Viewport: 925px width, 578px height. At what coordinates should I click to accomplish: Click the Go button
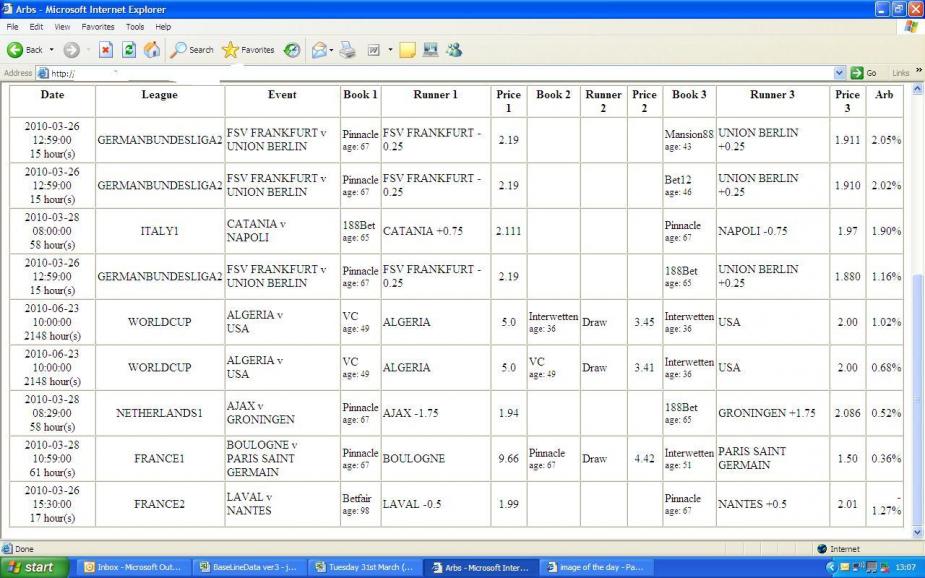(x=864, y=73)
